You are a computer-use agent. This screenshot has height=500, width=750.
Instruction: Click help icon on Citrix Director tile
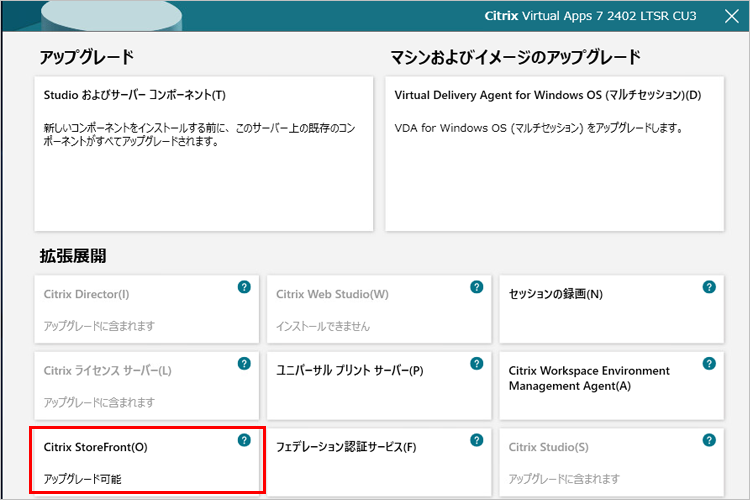point(244,287)
